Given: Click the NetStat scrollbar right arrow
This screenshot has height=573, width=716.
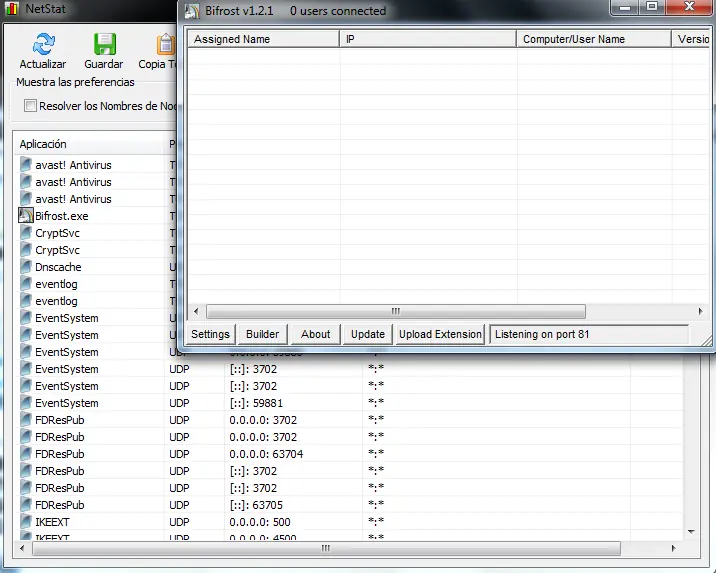Looking at the screenshot, I should point(674,548).
